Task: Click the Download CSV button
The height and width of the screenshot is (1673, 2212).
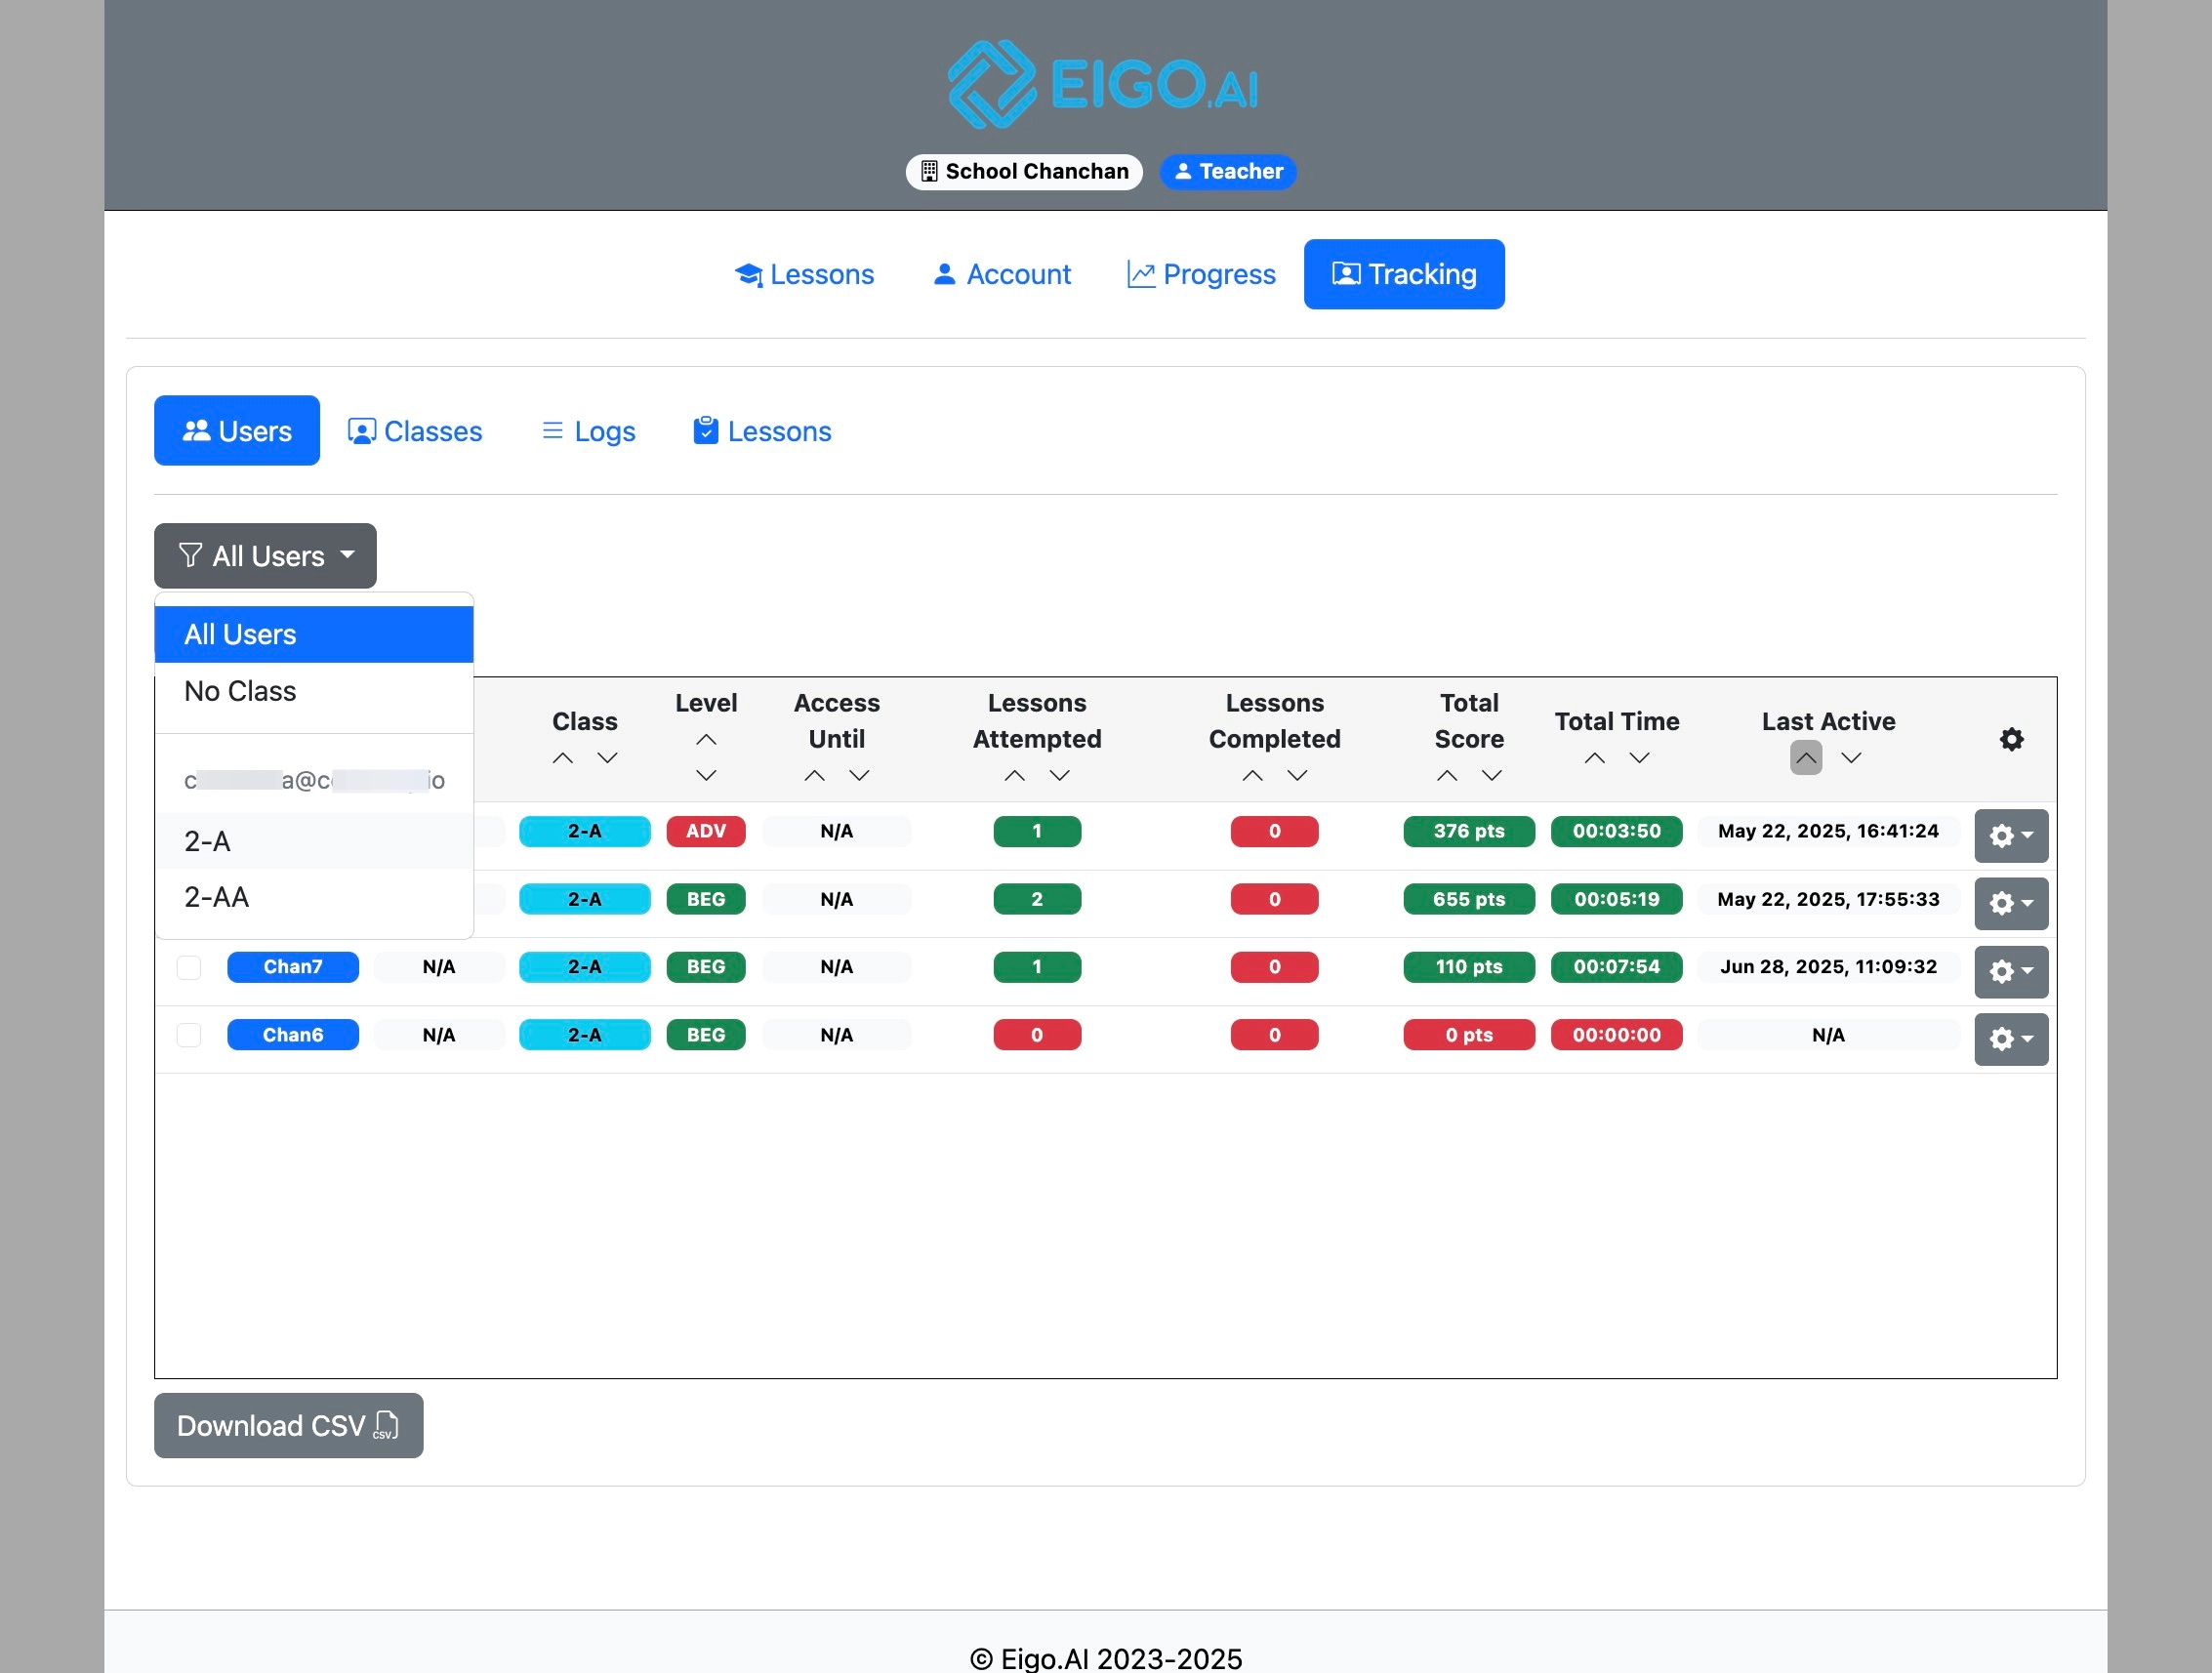Action: point(289,1426)
